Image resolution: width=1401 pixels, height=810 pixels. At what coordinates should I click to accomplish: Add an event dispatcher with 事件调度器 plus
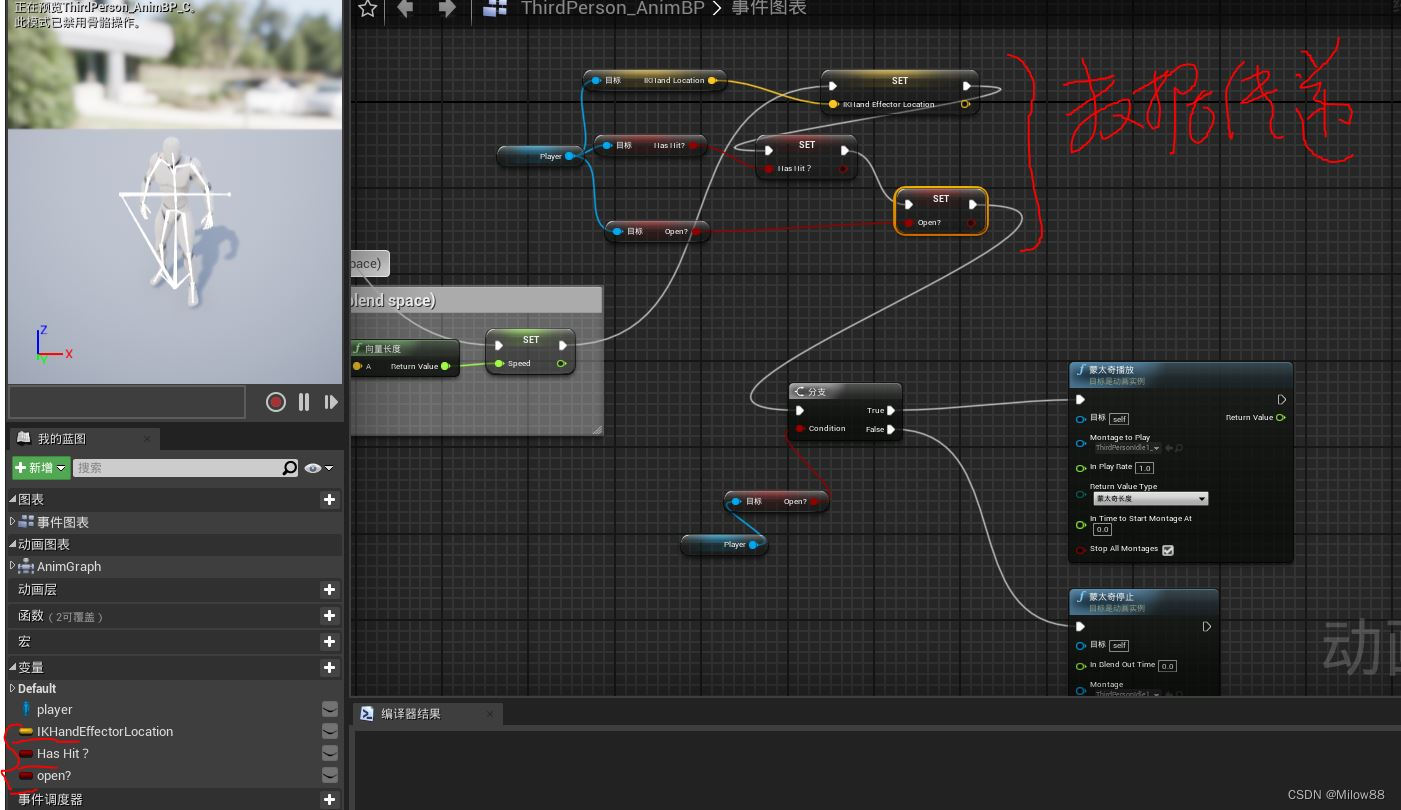pos(329,799)
